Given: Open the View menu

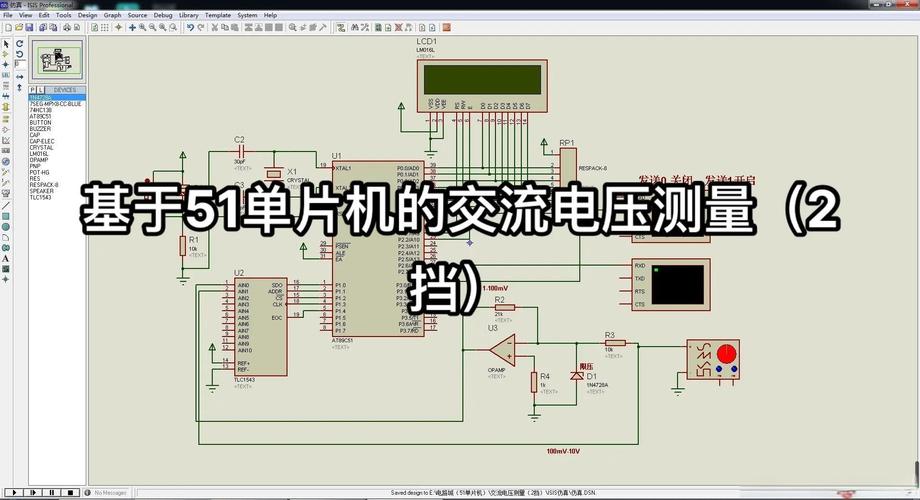Looking at the screenshot, I should [x=25, y=15].
